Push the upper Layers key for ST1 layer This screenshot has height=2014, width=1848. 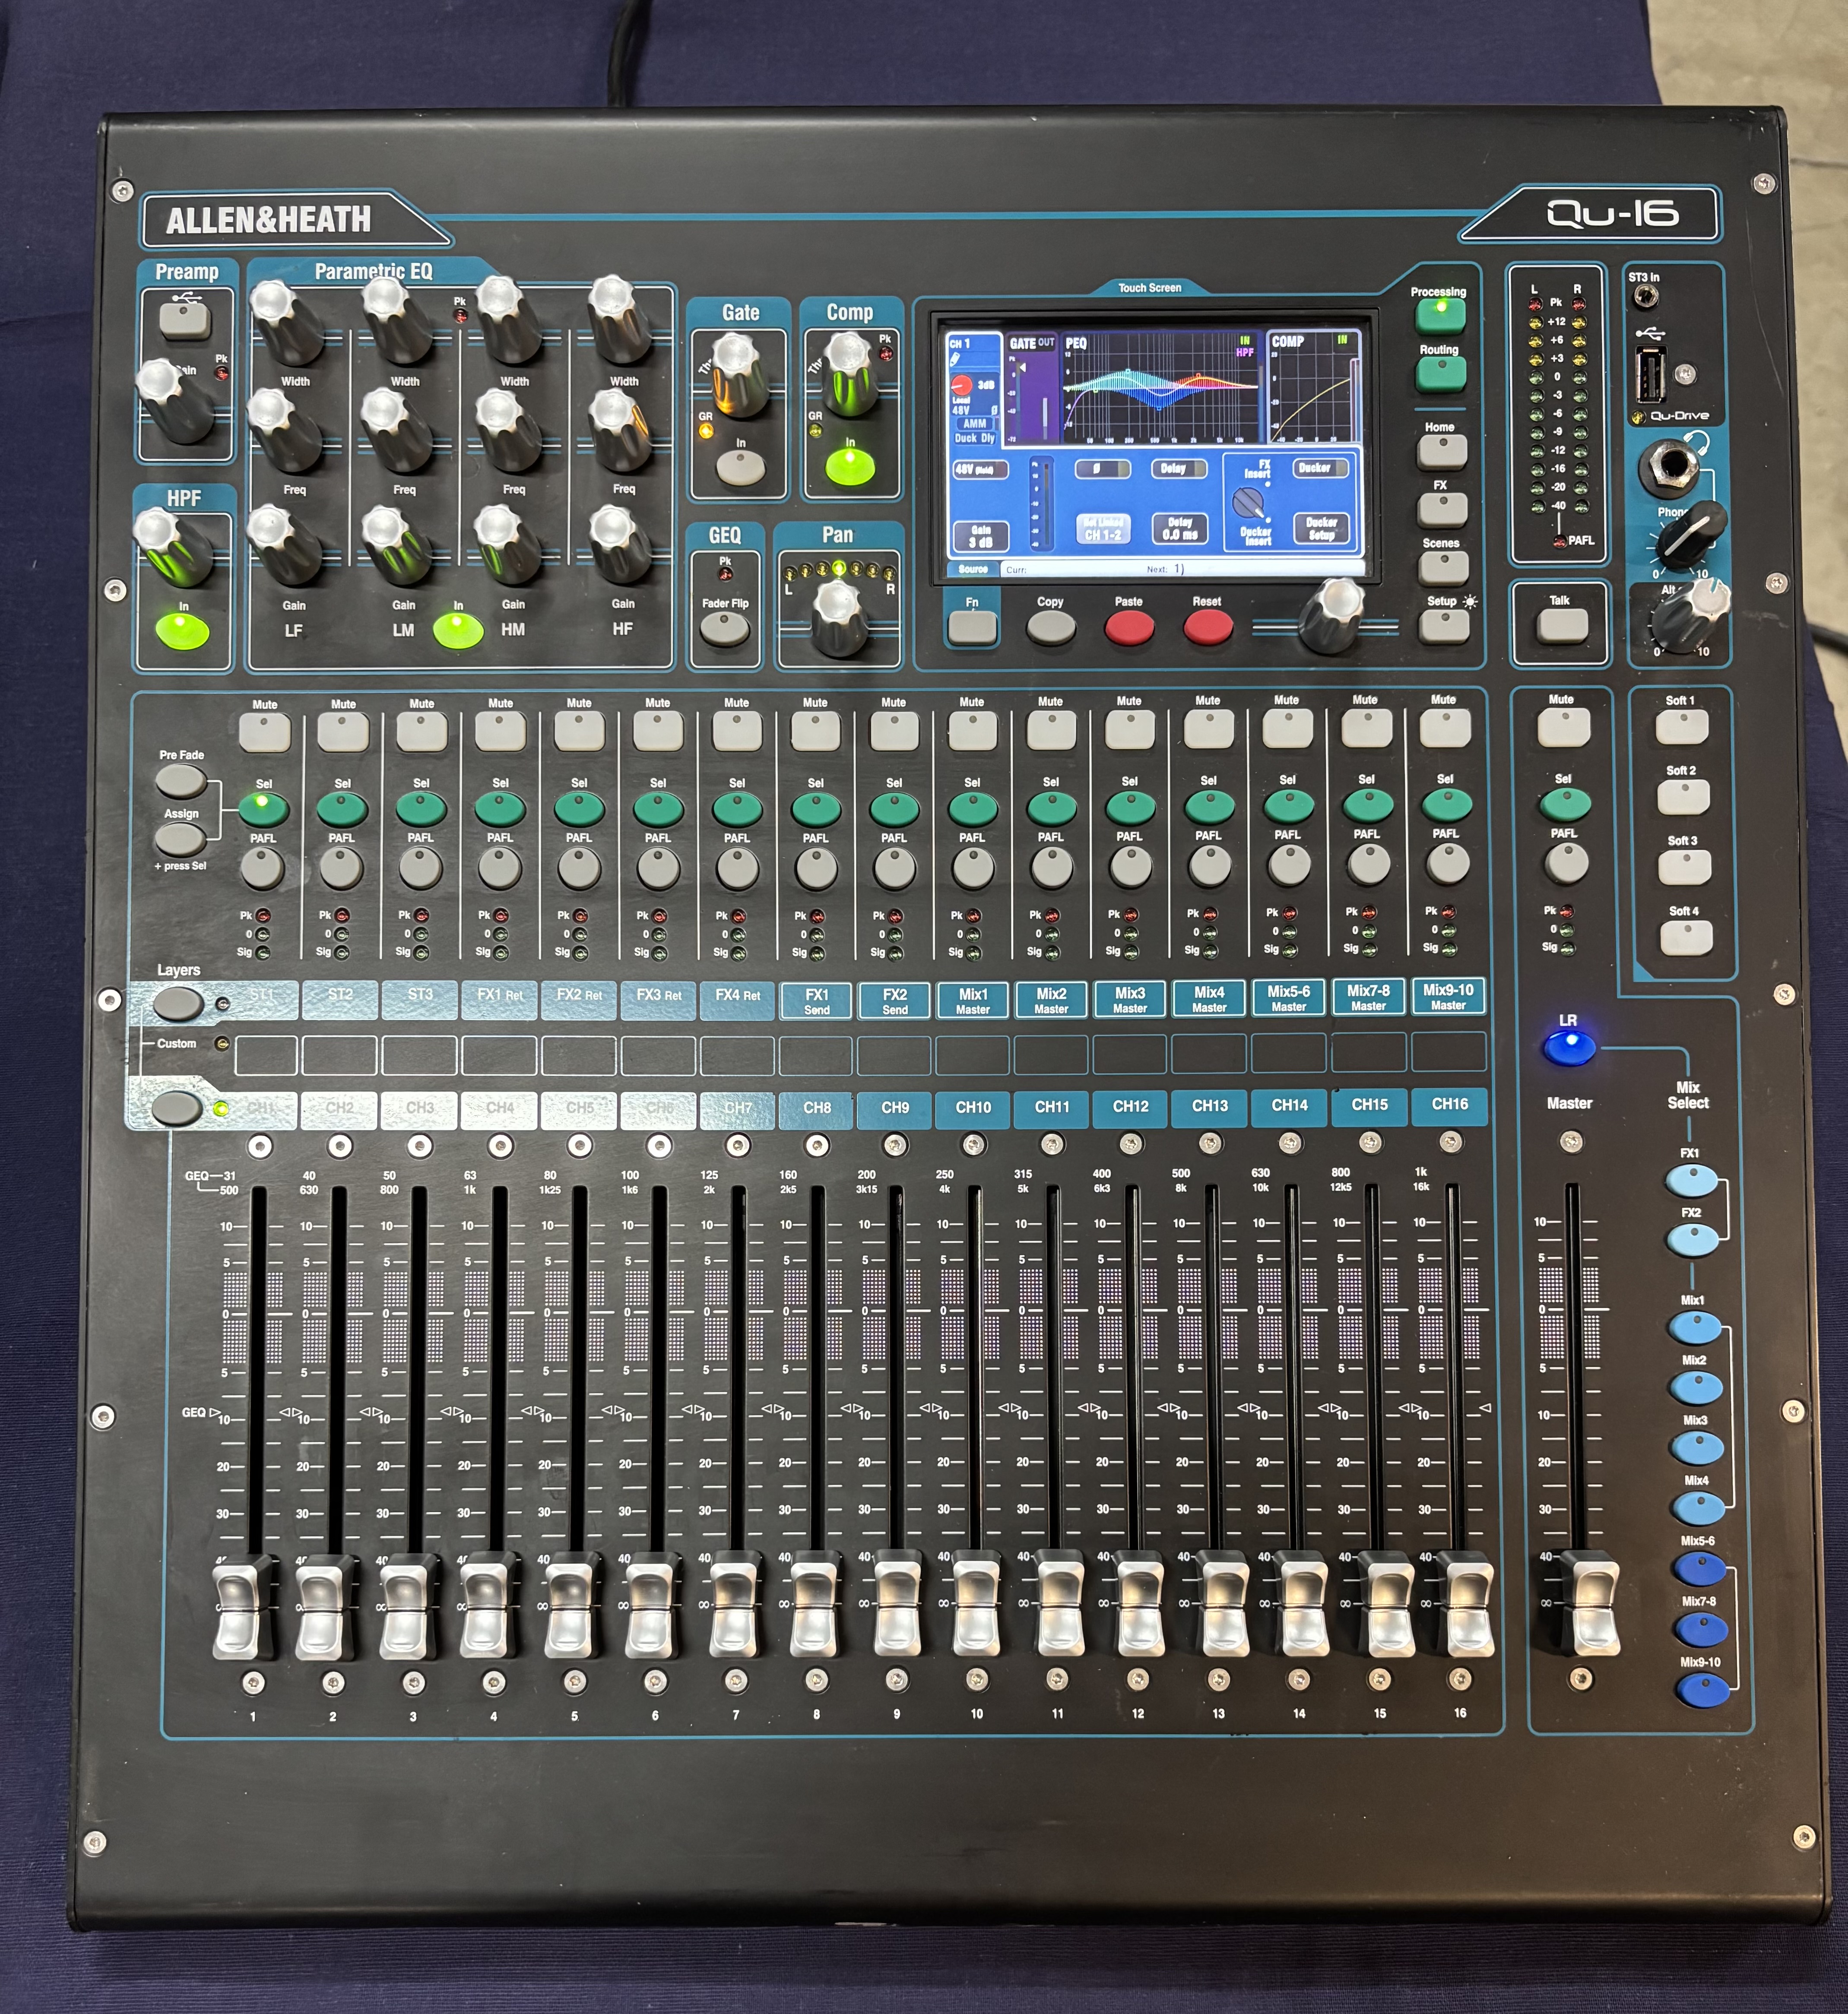coord(177,1003)
